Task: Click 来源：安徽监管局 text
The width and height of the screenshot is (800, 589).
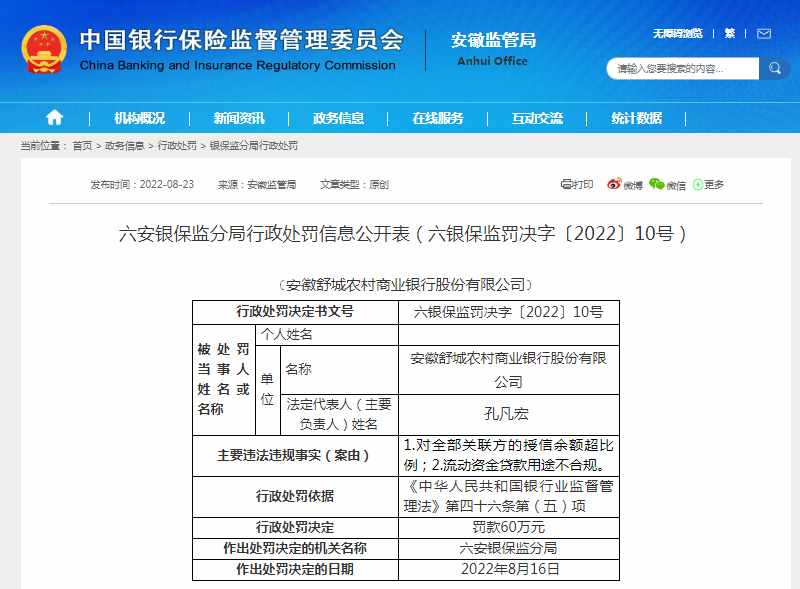Action: point(257,184)
